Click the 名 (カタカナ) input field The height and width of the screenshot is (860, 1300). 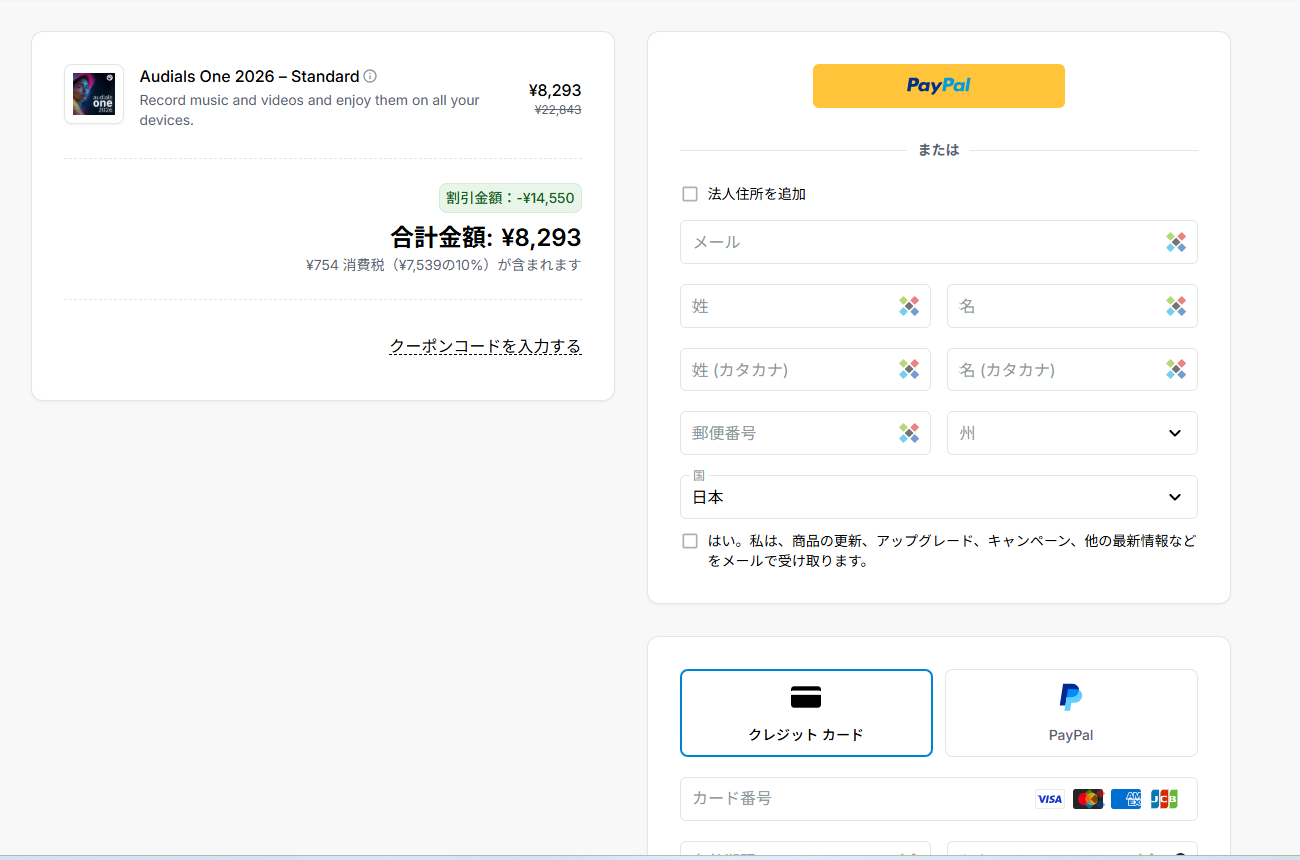coord(1072,370)
